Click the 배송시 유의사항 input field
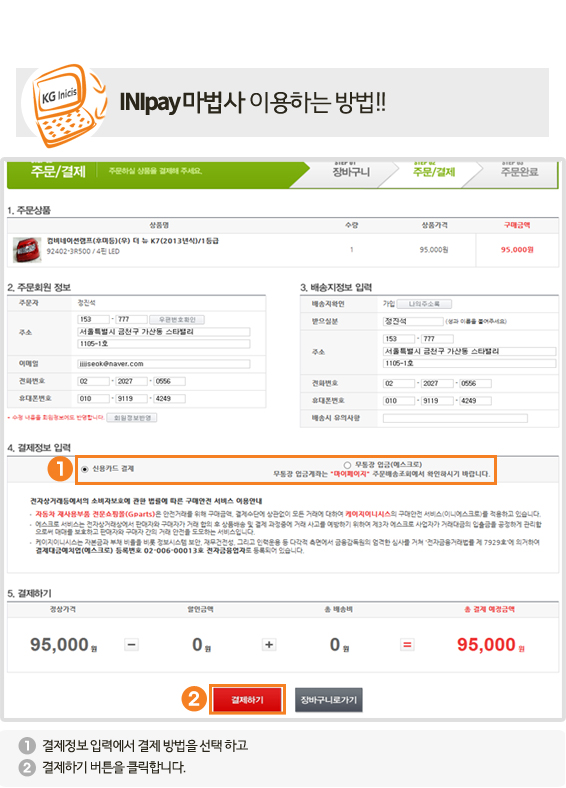This screenshot has height=788, width=566. point(455,418)
